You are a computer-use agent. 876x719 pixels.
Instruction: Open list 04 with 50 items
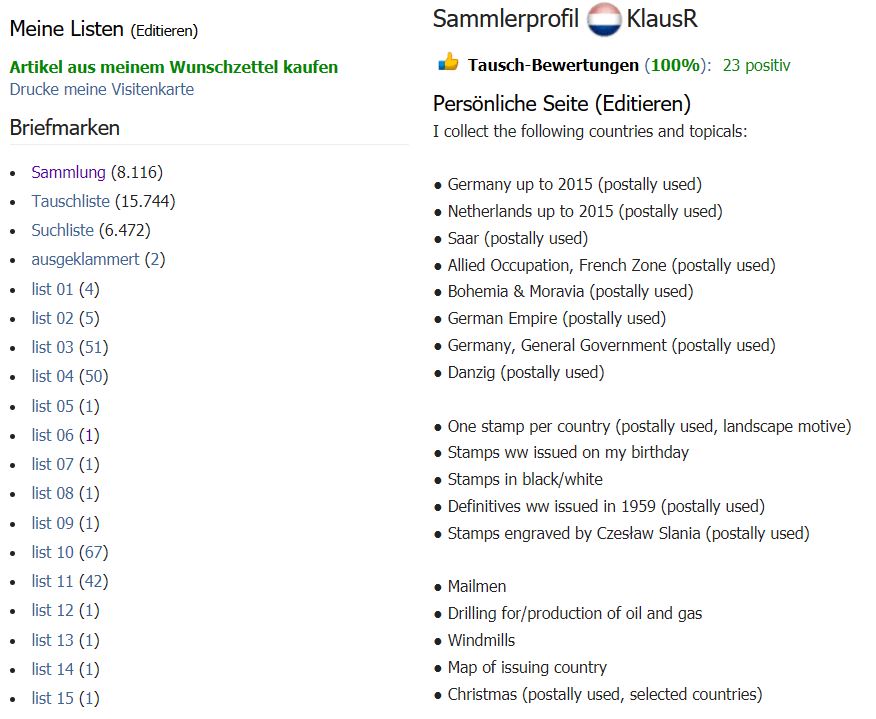coord(53,377)
